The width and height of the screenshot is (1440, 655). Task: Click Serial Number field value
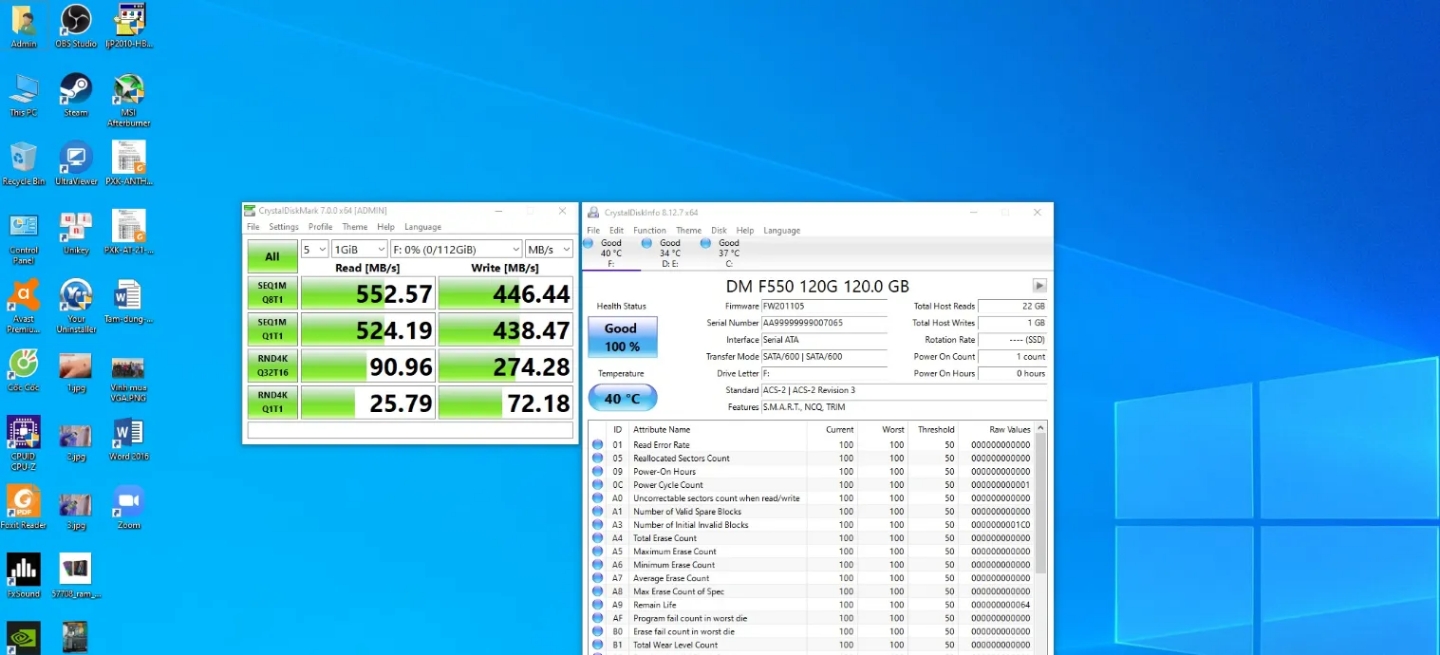click(824, 323)
